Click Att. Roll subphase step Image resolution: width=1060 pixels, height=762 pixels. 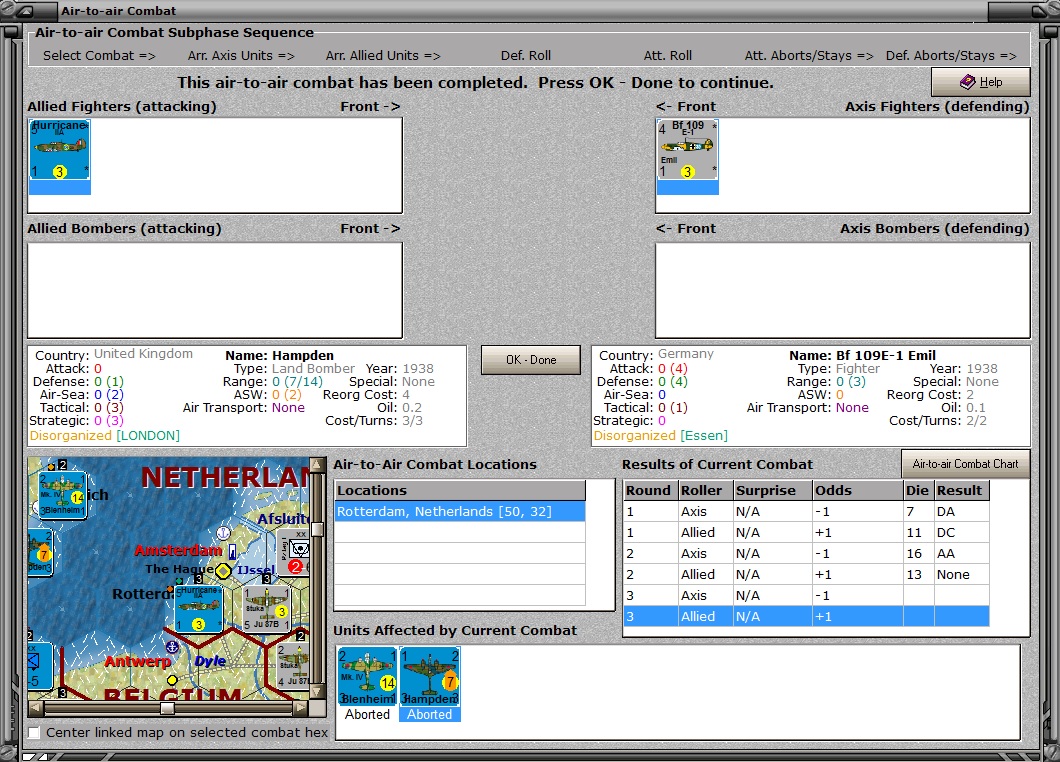[x=668, y=55]
